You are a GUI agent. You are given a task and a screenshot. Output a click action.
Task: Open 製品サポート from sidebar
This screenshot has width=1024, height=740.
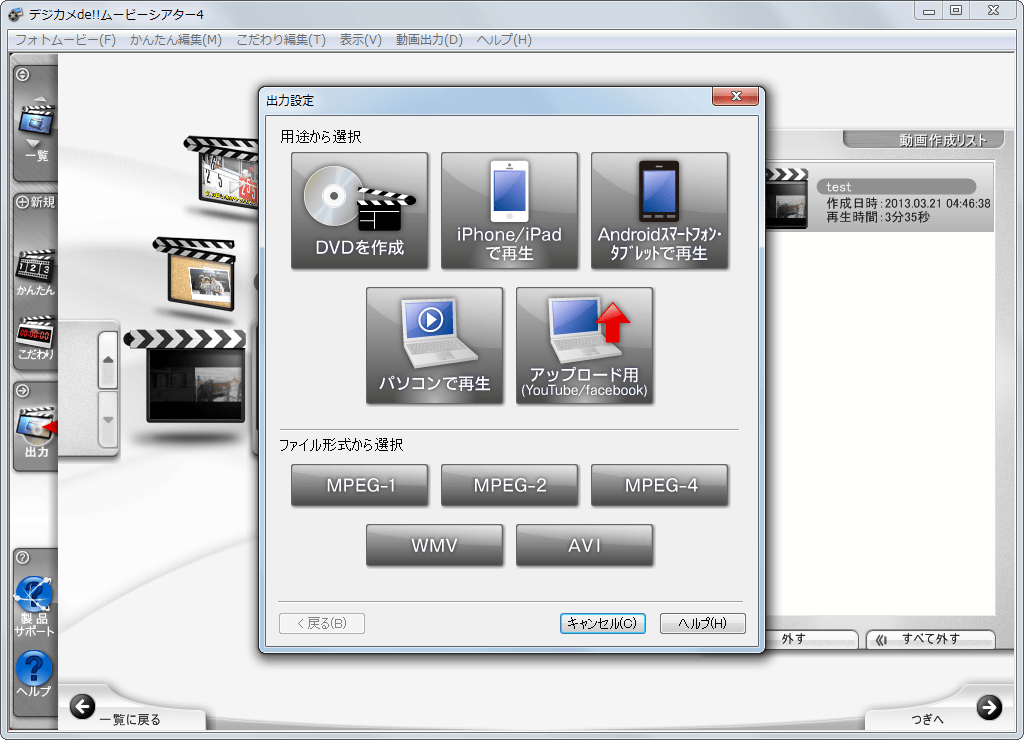[x=35, y=606]
